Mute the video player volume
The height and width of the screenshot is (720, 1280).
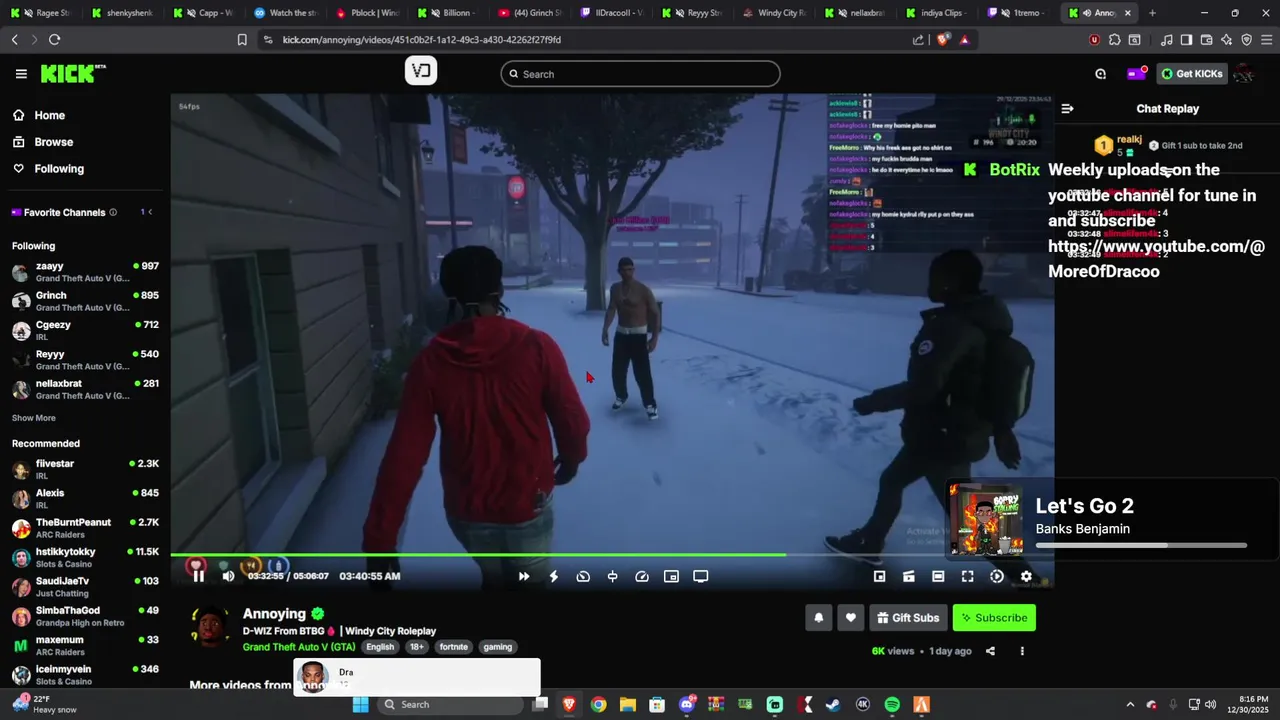tap(228, 576)
